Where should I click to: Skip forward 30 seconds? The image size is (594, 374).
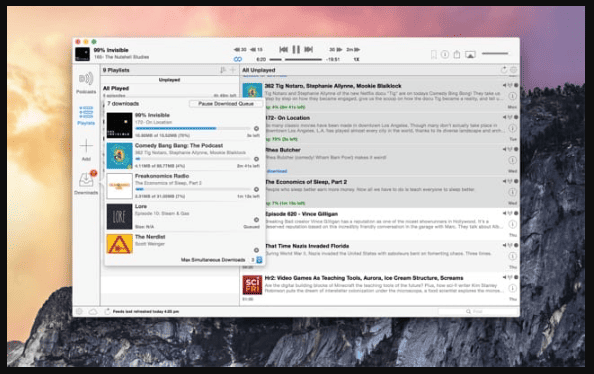click(335, 50)
